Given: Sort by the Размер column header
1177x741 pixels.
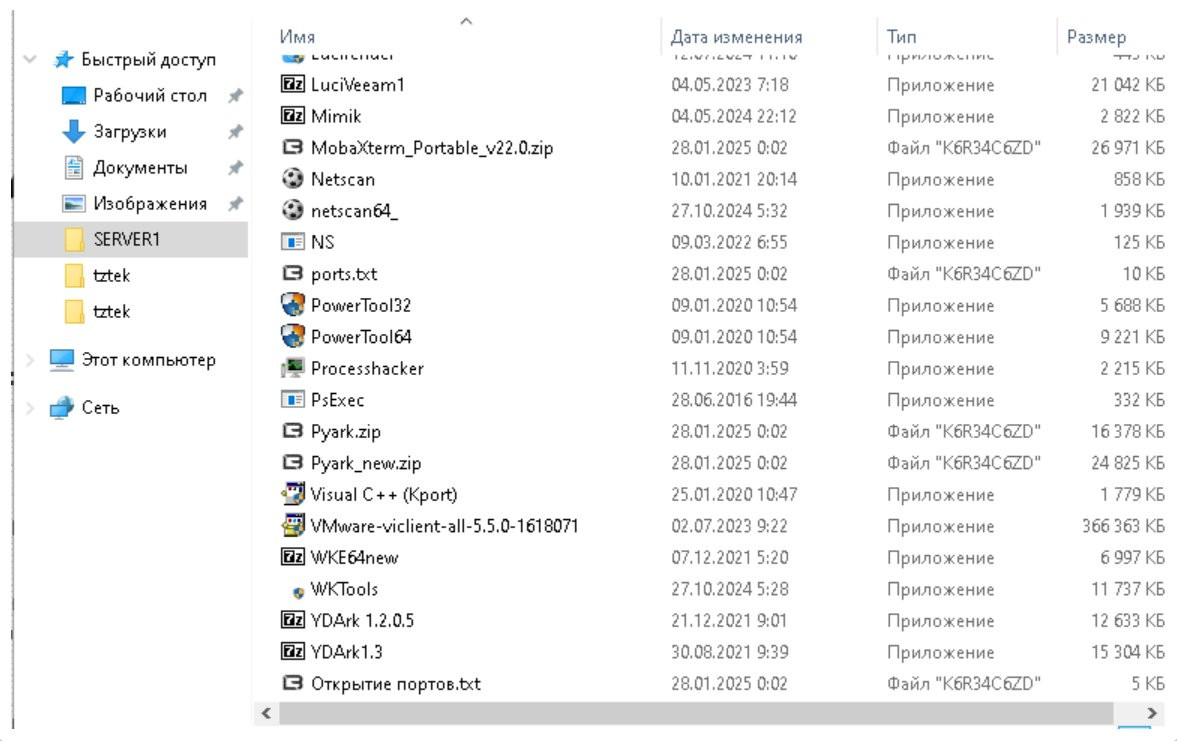Looking at the screenshot, I should (1097, 37).
